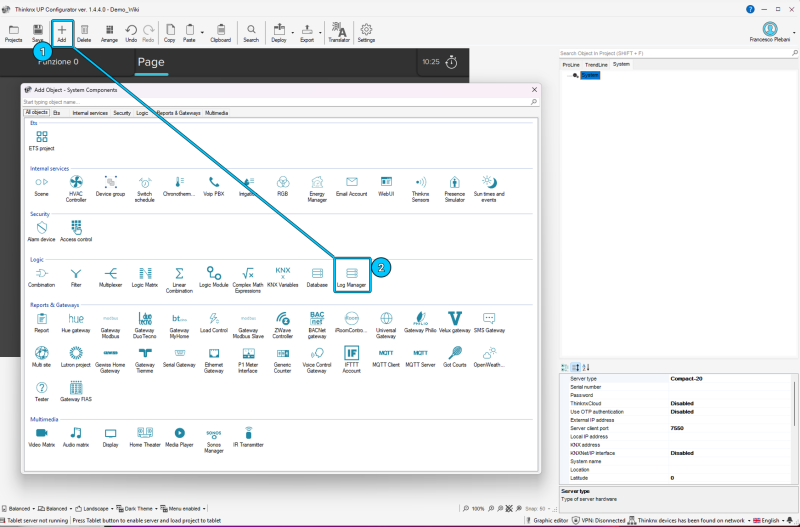Open the TrendLine tab
This screenshot has width=800, height=527.
click(x=596, y=65)
